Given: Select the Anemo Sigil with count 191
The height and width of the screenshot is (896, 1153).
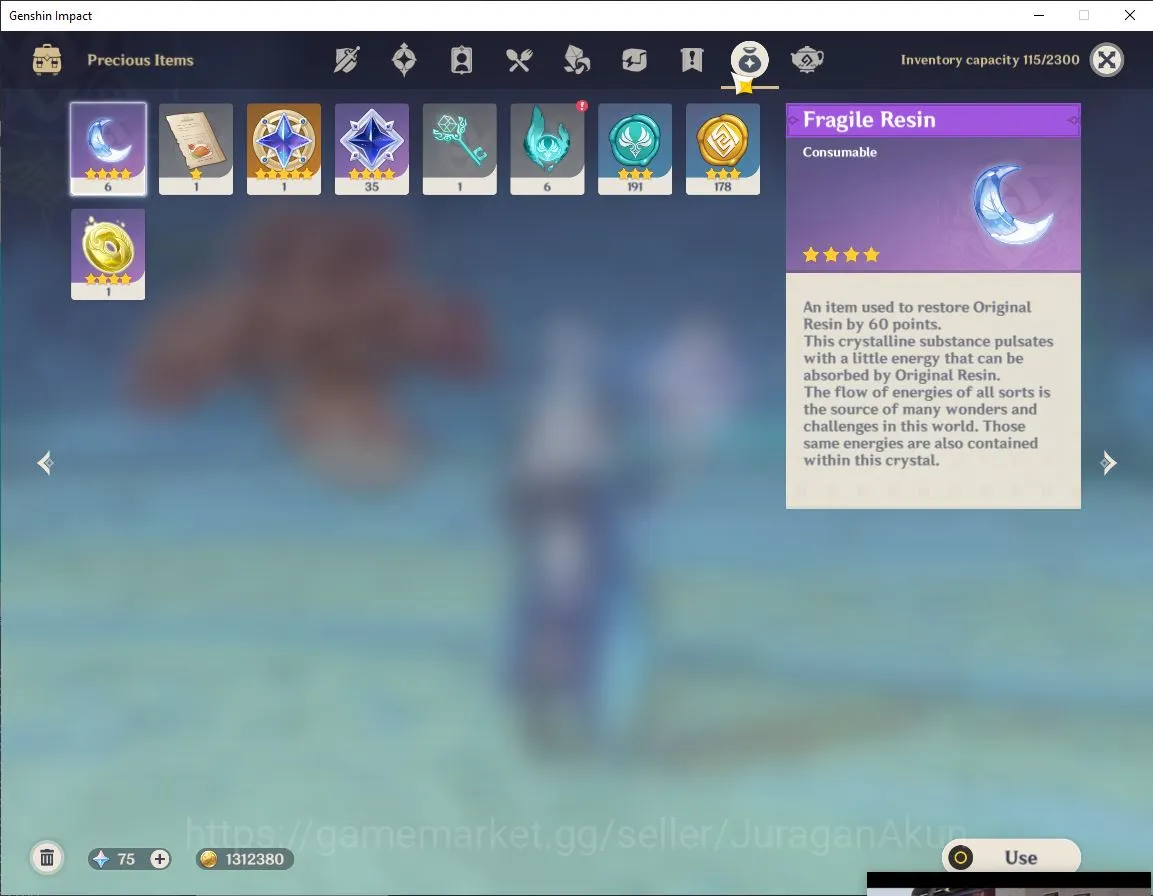Looking at the screenshot, I should (635, 149).
